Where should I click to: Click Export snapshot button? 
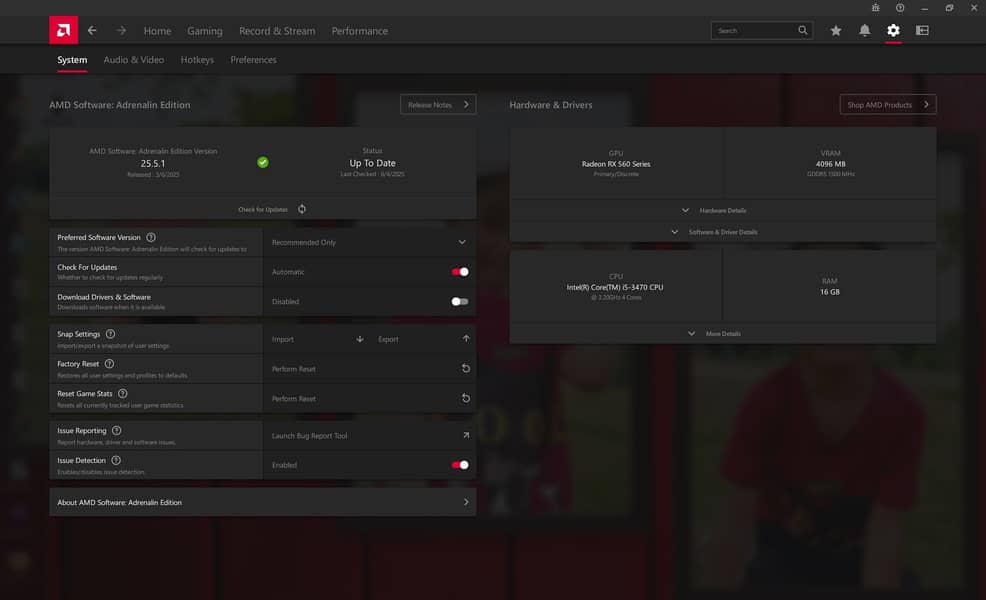(x=423, y=339)
